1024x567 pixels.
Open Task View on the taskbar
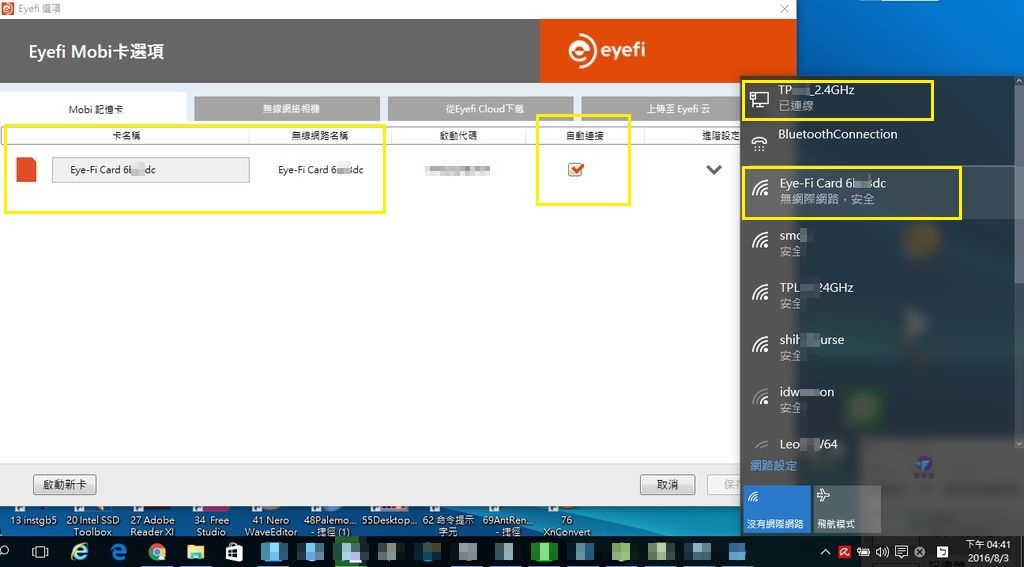click(40, 552)
